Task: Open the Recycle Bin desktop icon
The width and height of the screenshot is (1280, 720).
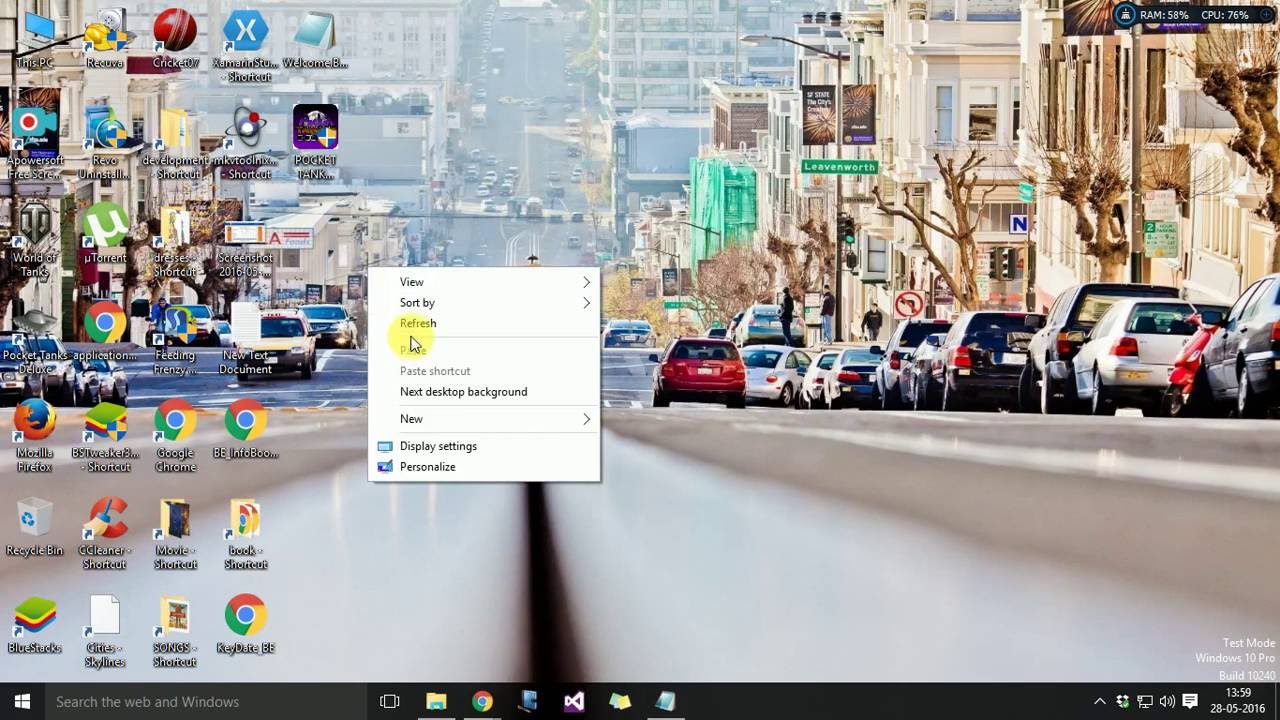Action: [34, 520]
